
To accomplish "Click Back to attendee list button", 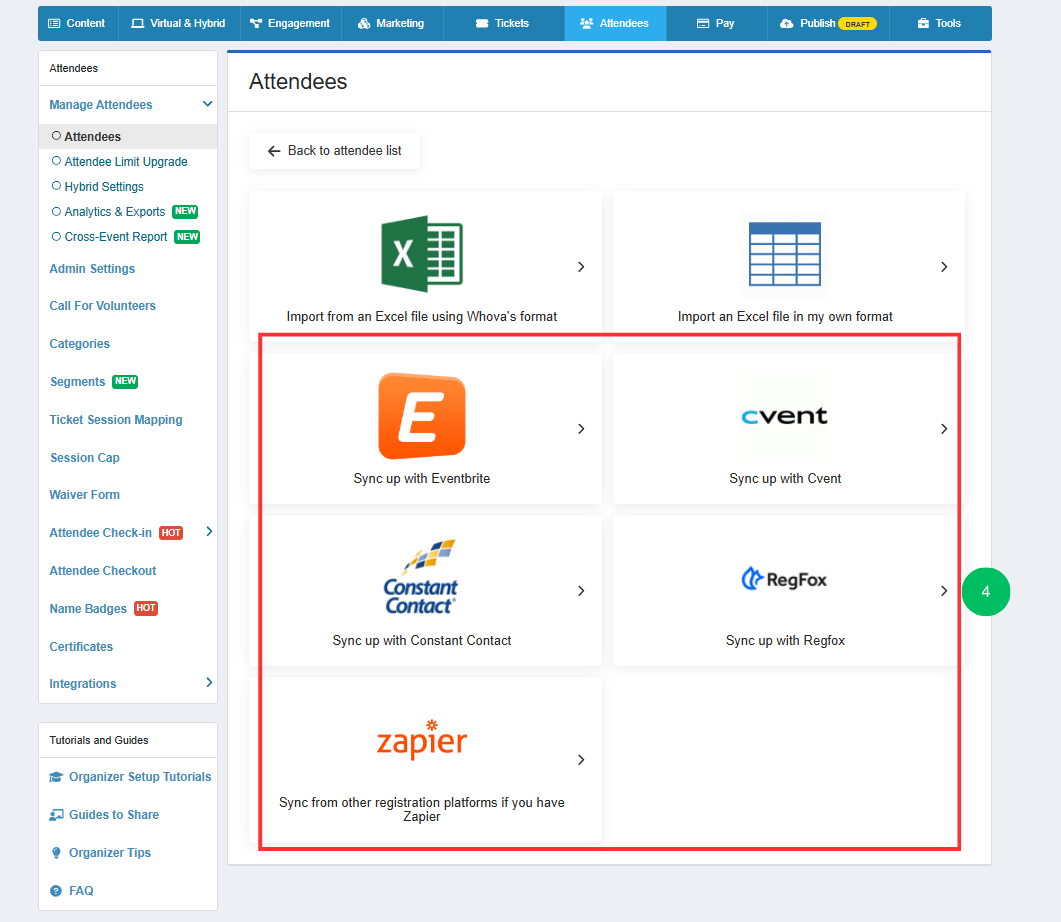I will (x=334, y=151).
